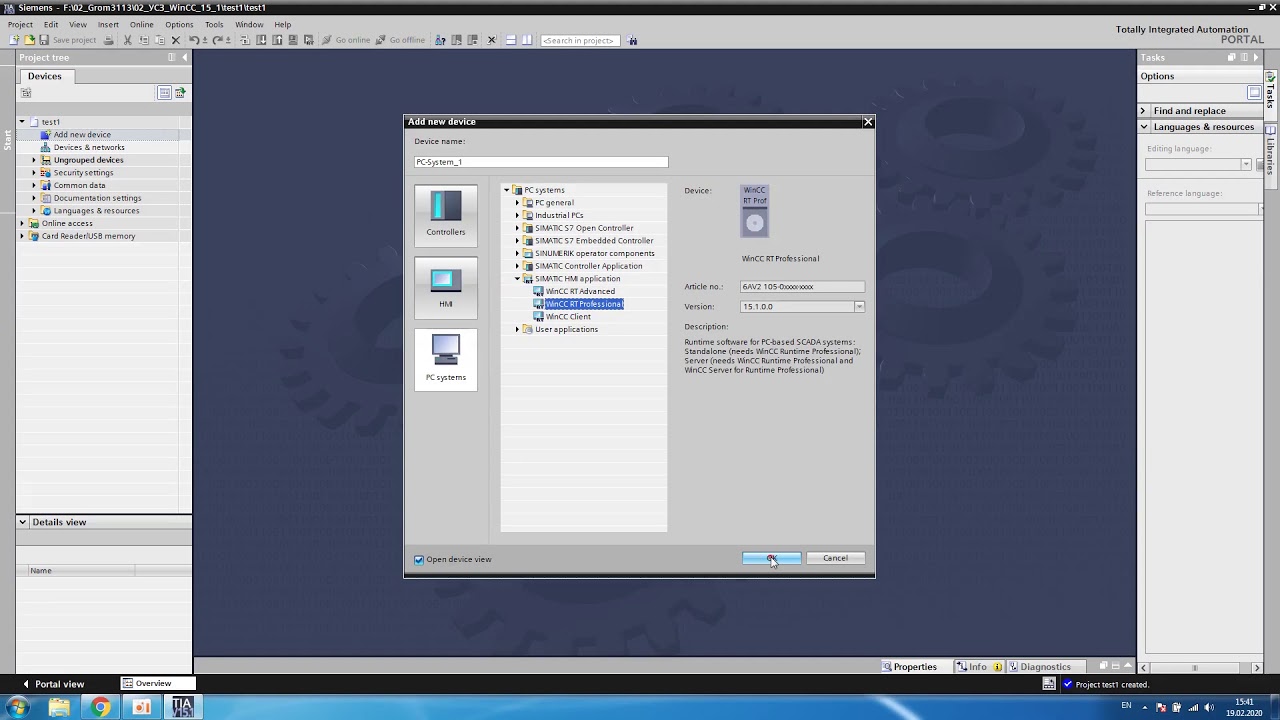Click the Save project toolbar button
This screenshot has height=720, width=1280.
tap(67, 40)
